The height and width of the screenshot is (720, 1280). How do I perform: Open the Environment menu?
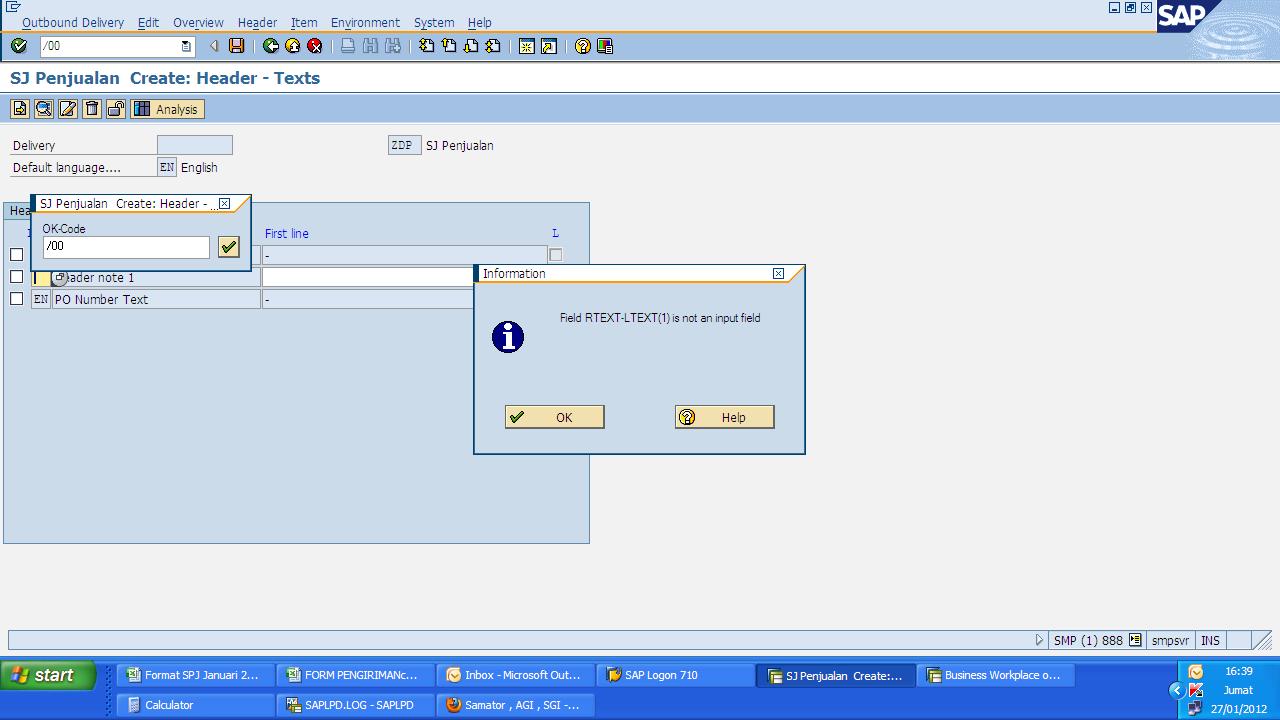coord(365,22)
